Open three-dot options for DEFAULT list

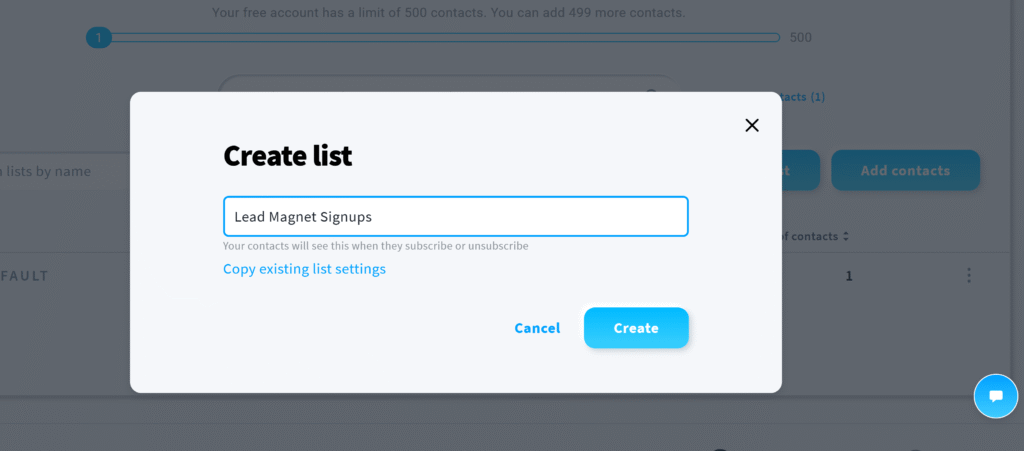[968, 275]
